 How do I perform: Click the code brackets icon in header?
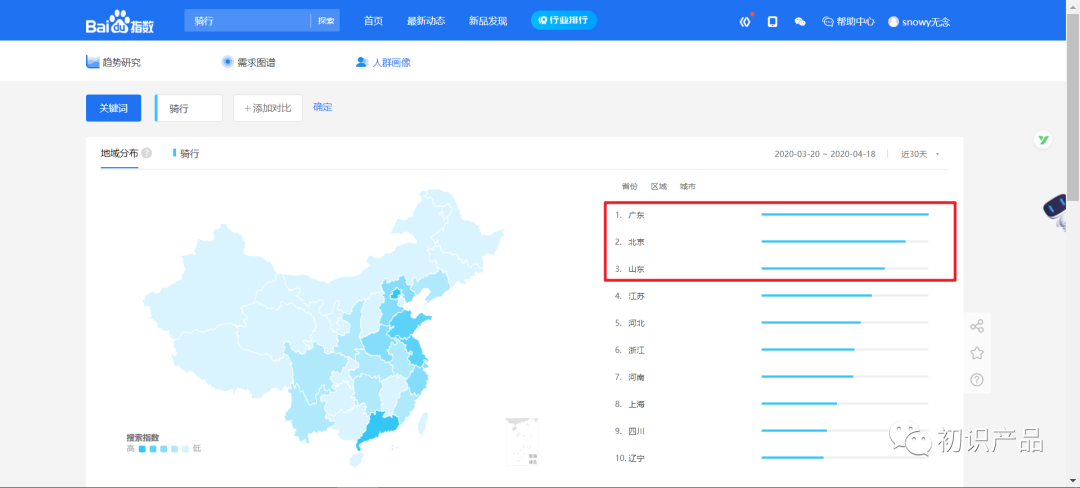point(745,21)
